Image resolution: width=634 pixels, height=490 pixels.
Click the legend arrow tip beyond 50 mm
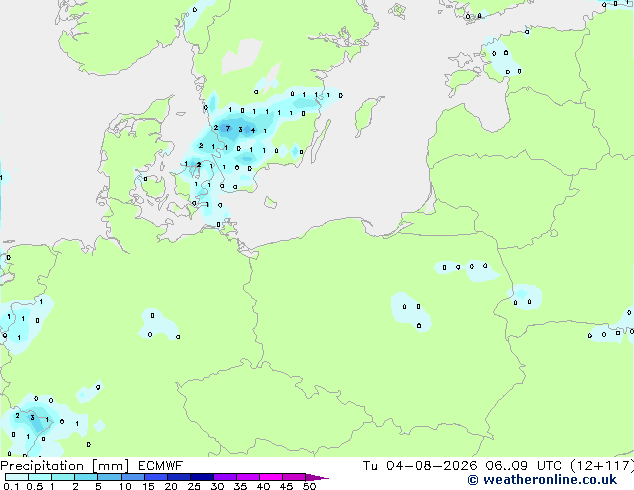[x=317, y=477]
